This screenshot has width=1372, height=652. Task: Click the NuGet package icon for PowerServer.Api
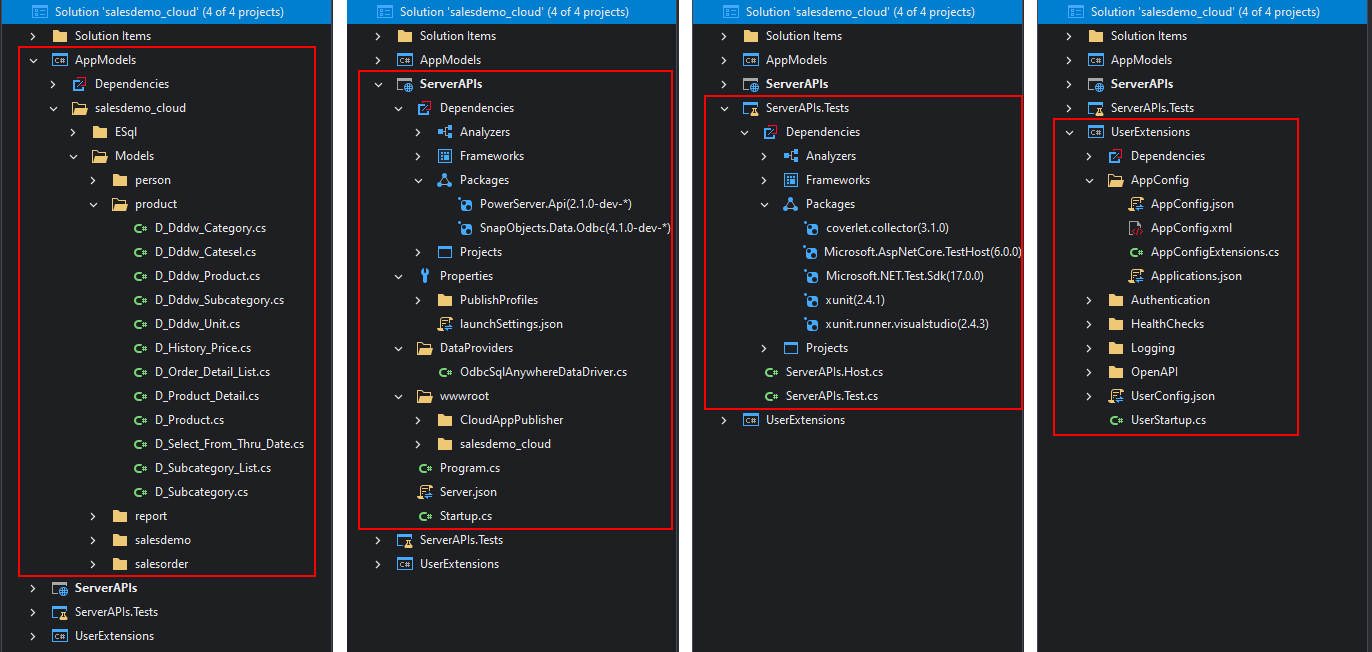465,204
